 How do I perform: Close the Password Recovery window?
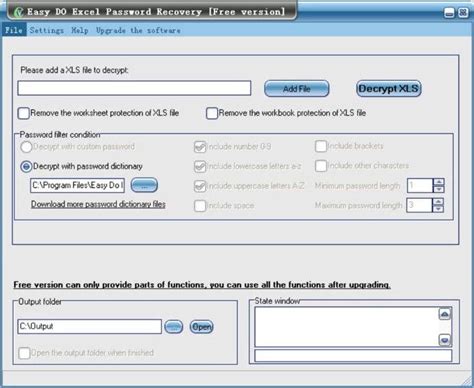point(463,13)
